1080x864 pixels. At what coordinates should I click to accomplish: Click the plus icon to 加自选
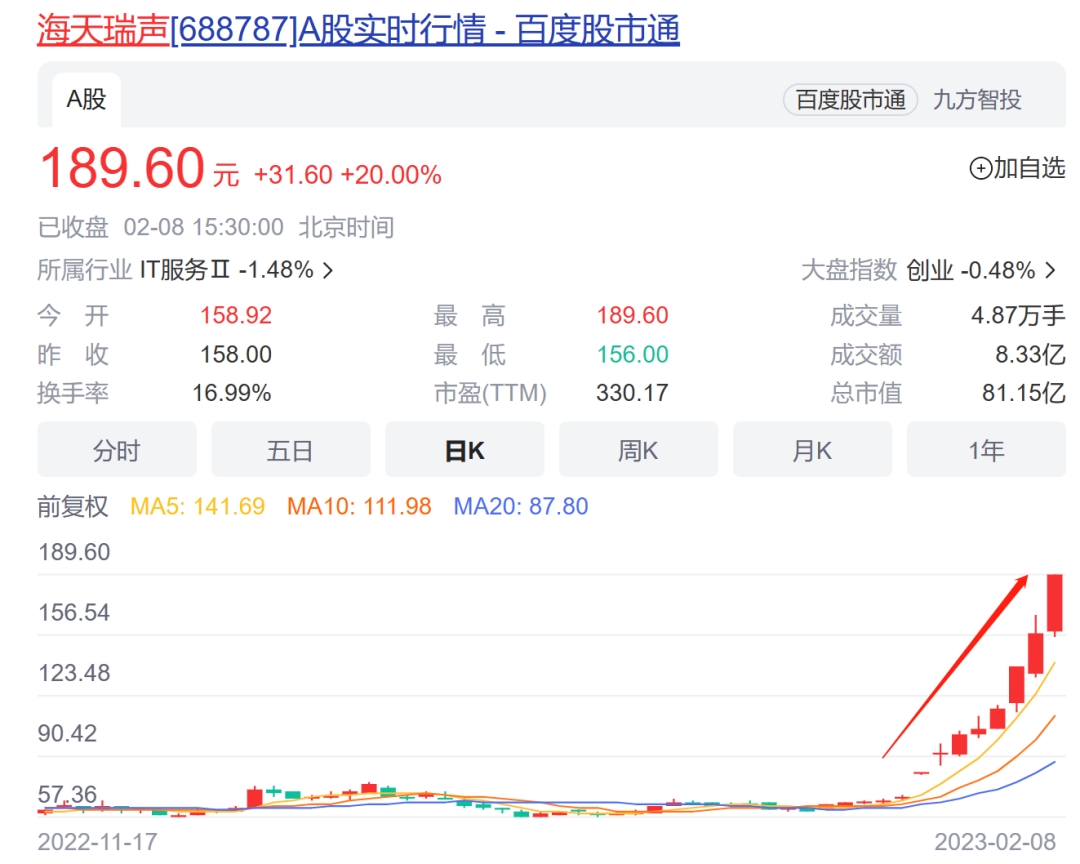point(980,168)
